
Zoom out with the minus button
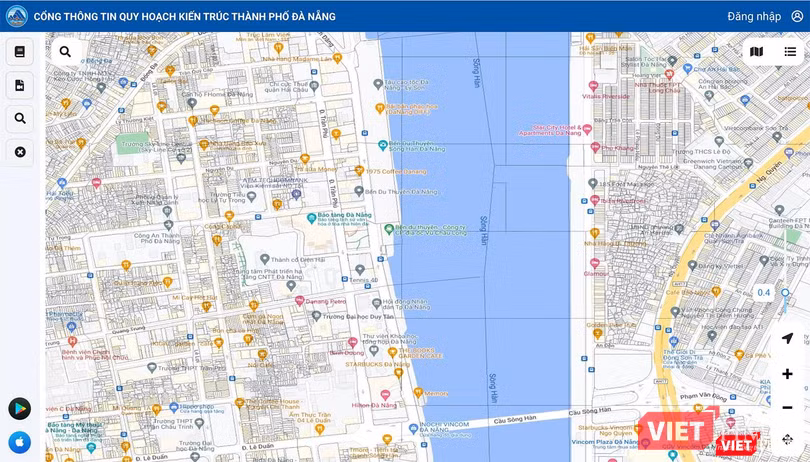pos(788,407)
